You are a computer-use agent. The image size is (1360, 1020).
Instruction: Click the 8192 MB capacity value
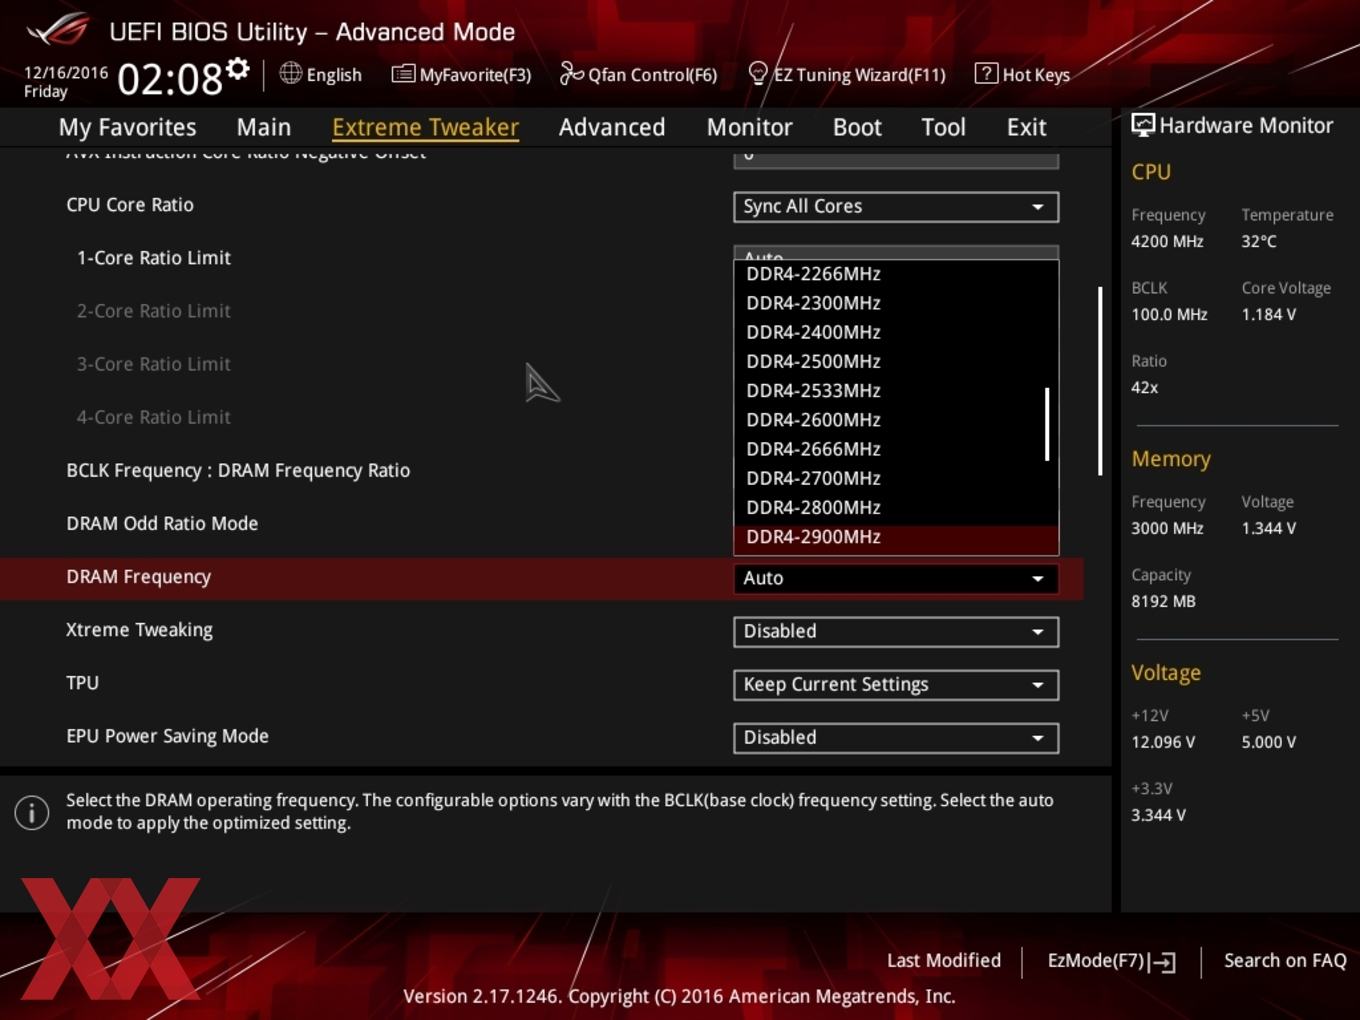(x=1163, y=601)
